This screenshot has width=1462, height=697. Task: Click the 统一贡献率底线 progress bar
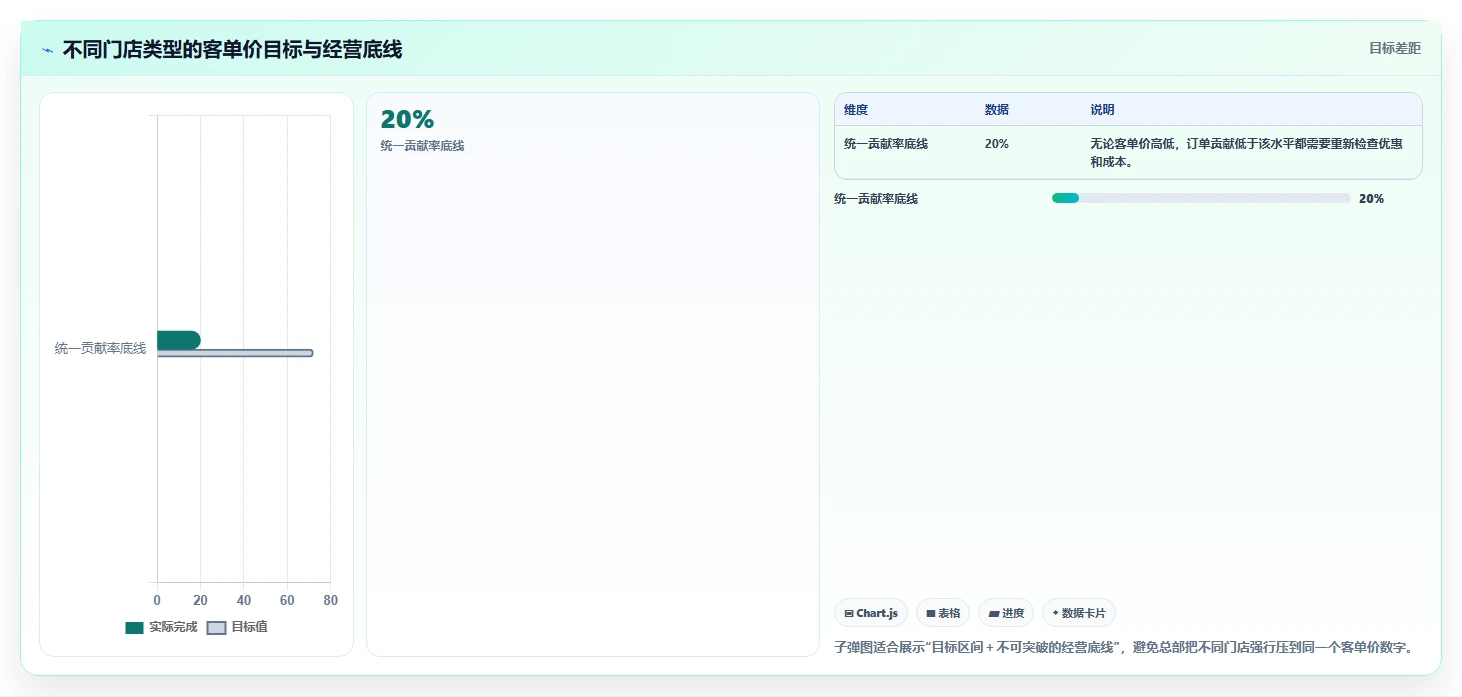point(1201,198)
